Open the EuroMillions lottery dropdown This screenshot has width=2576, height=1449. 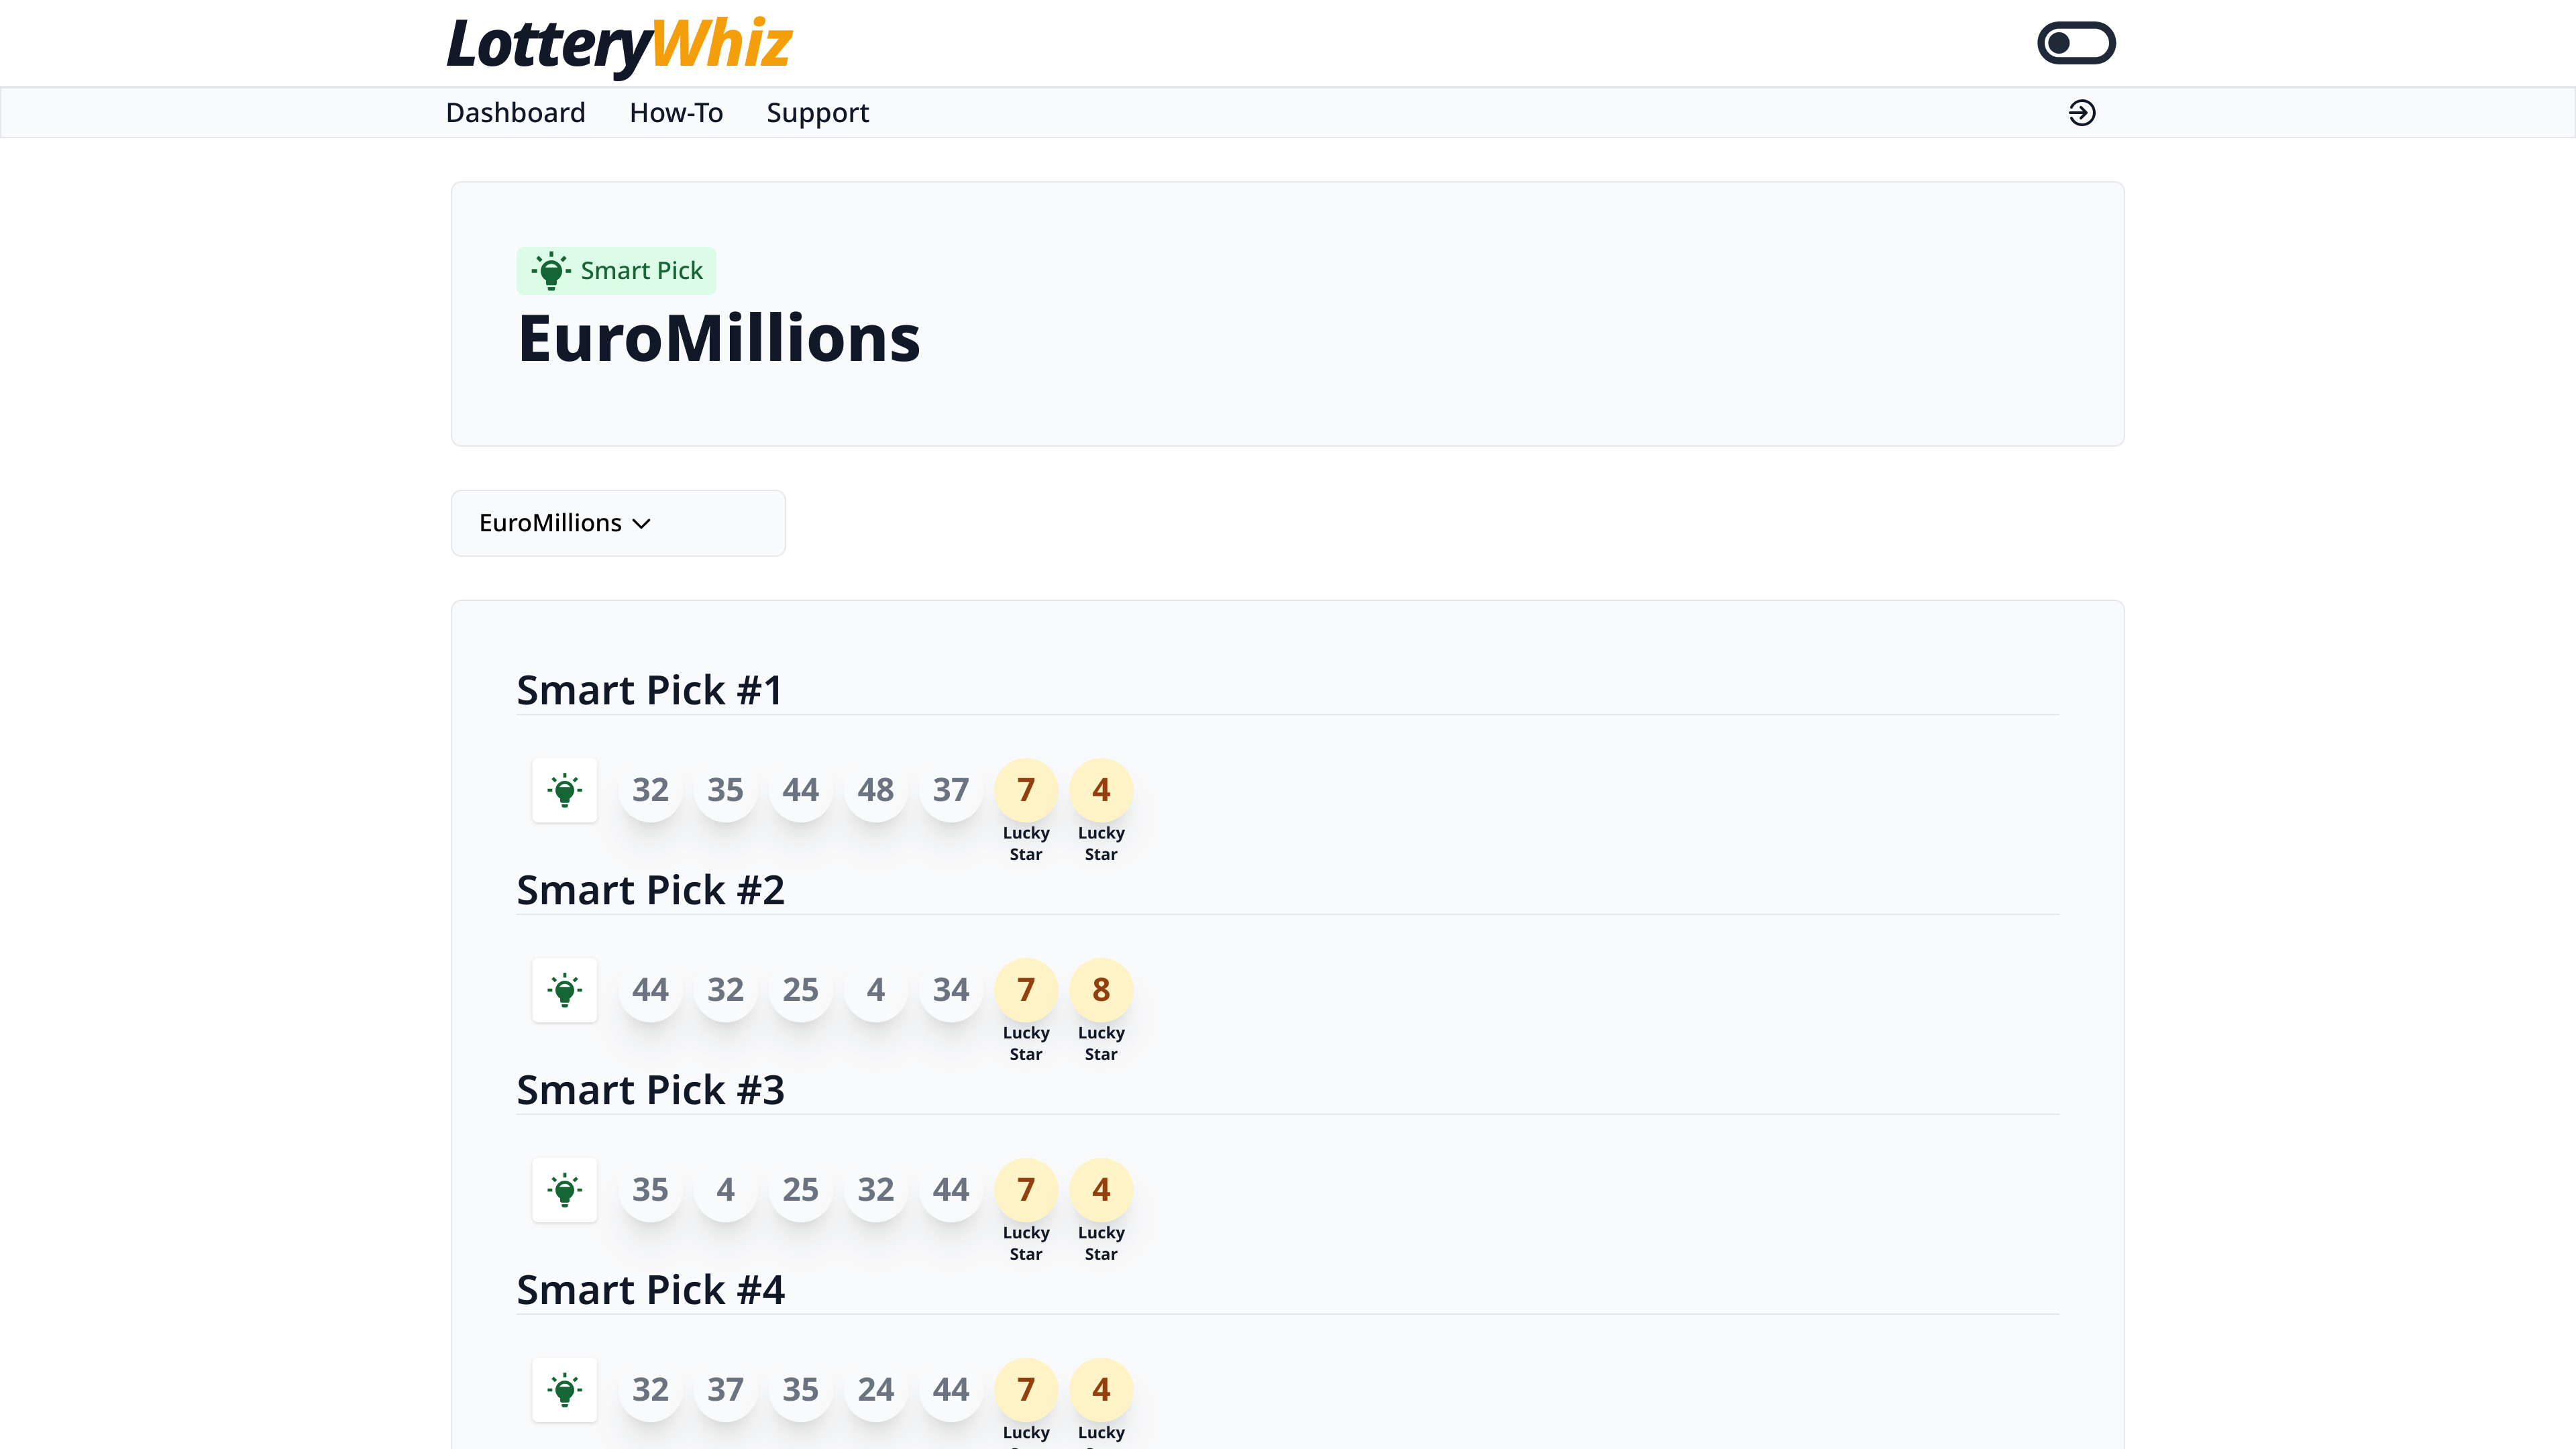617,523
